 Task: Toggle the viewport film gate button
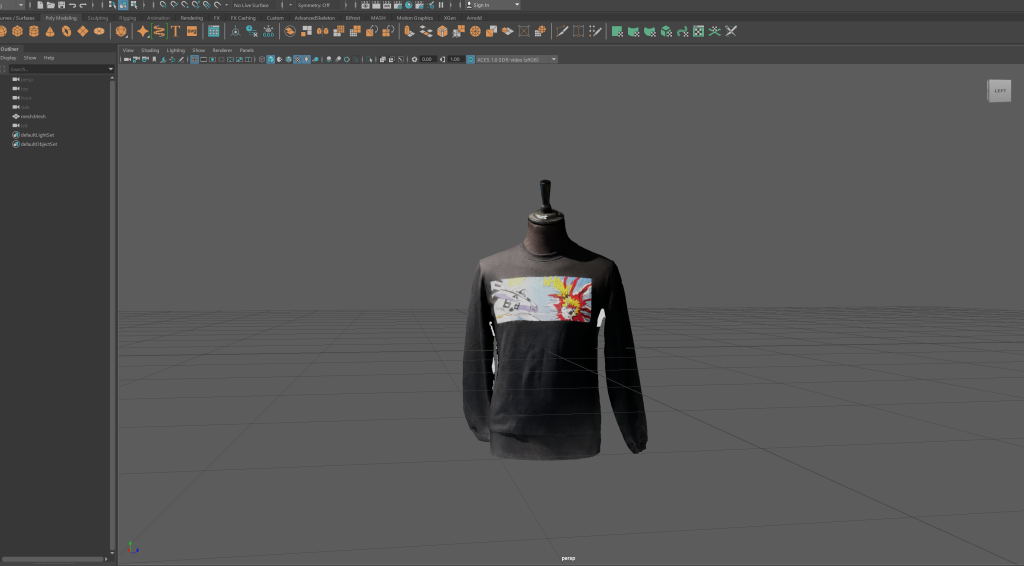tap(204, 59)
